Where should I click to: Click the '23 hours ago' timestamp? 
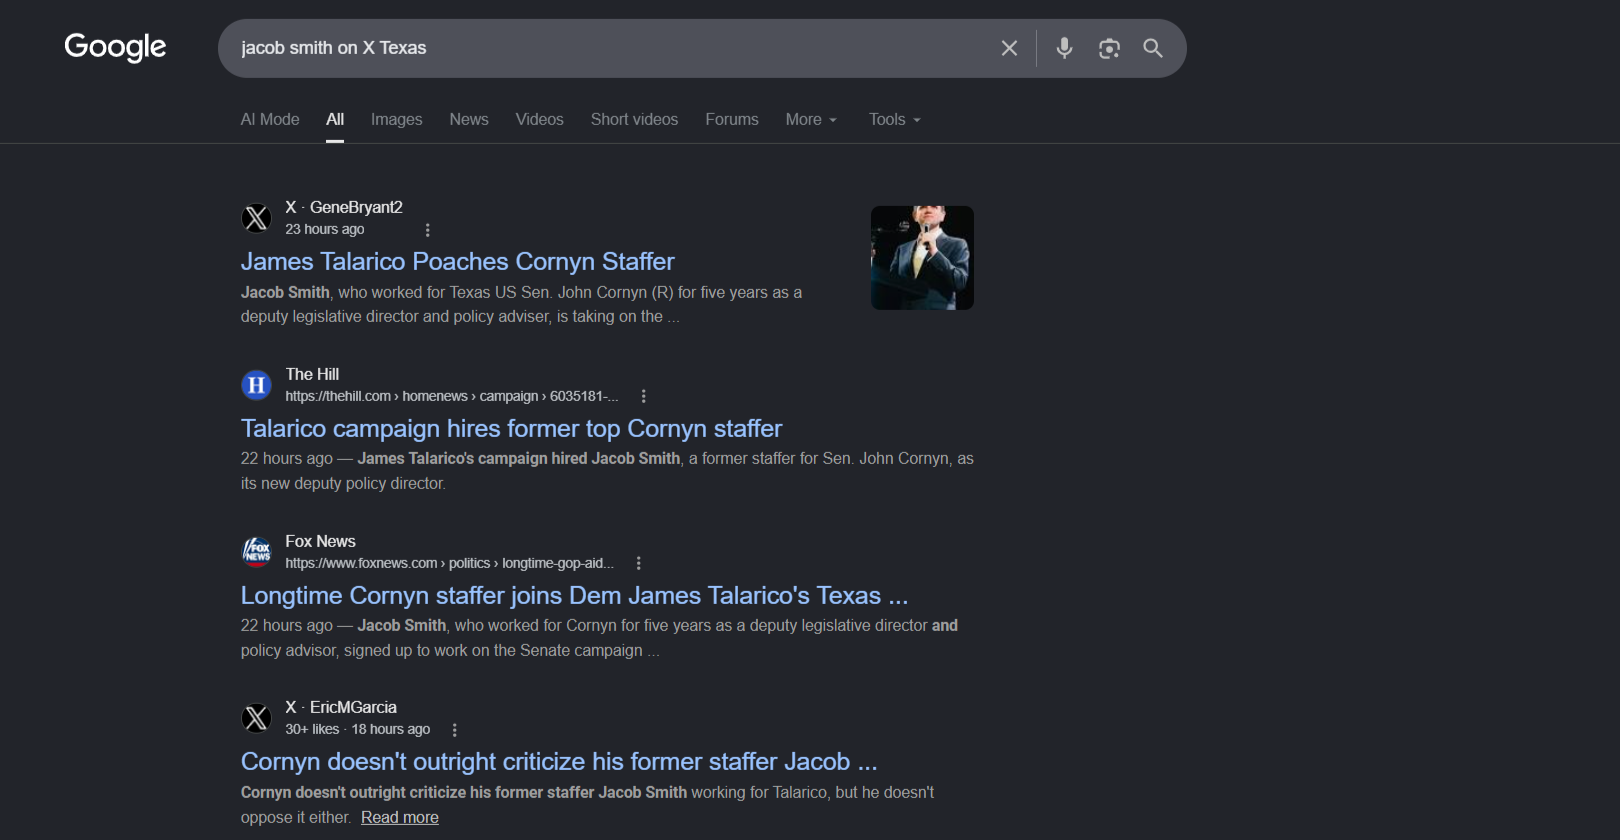325,229
